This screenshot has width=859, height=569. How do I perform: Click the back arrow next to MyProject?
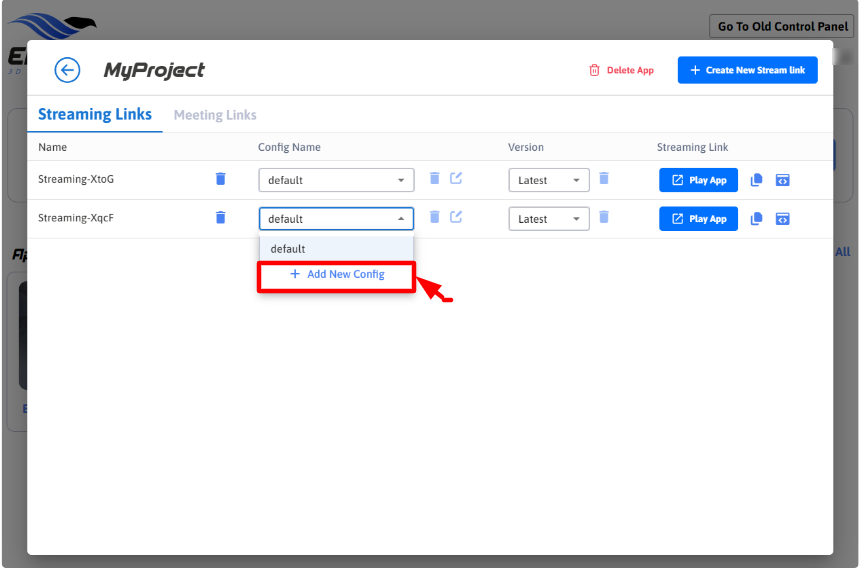(67, 70)
